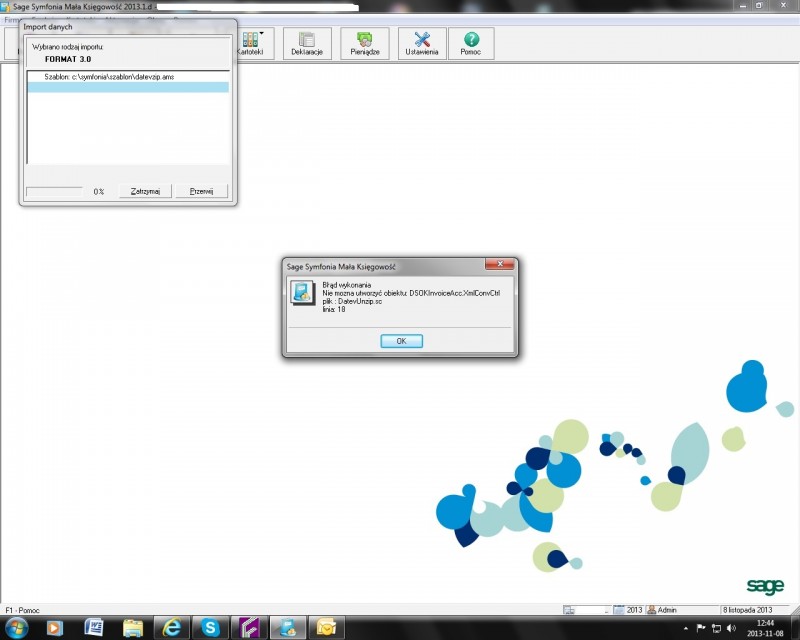The width and height of the screenshot is (800, 640).
Task: Open the purple F application on taskbar
Action: tap(249, 628)
